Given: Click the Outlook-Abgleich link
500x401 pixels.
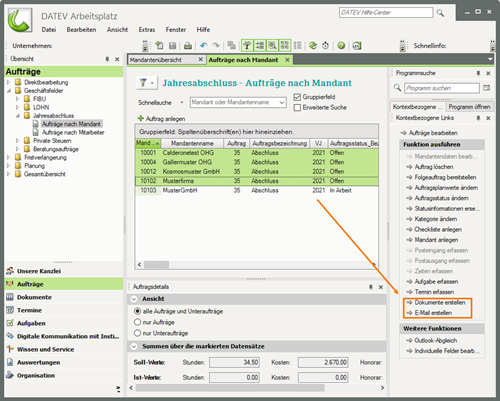Looking at the screenshot, I should pos(436,340).
